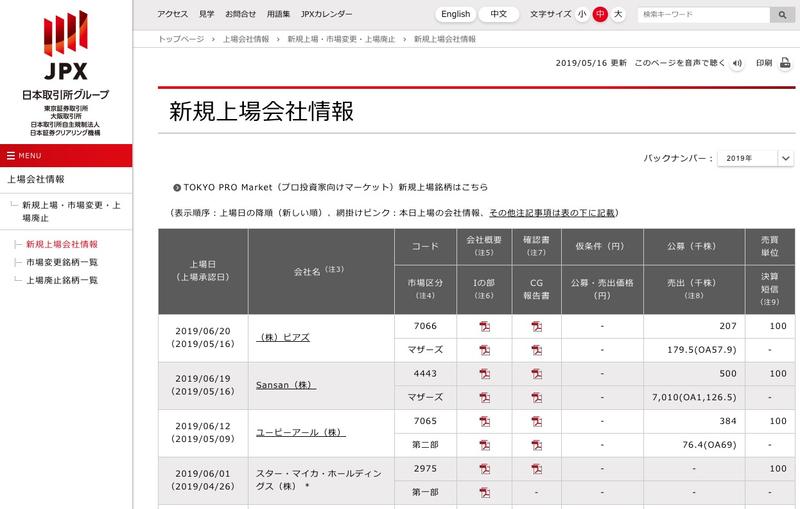Screen dimensions: 800x509
Task: Set font size to small (小)
Action: point(582,14)
